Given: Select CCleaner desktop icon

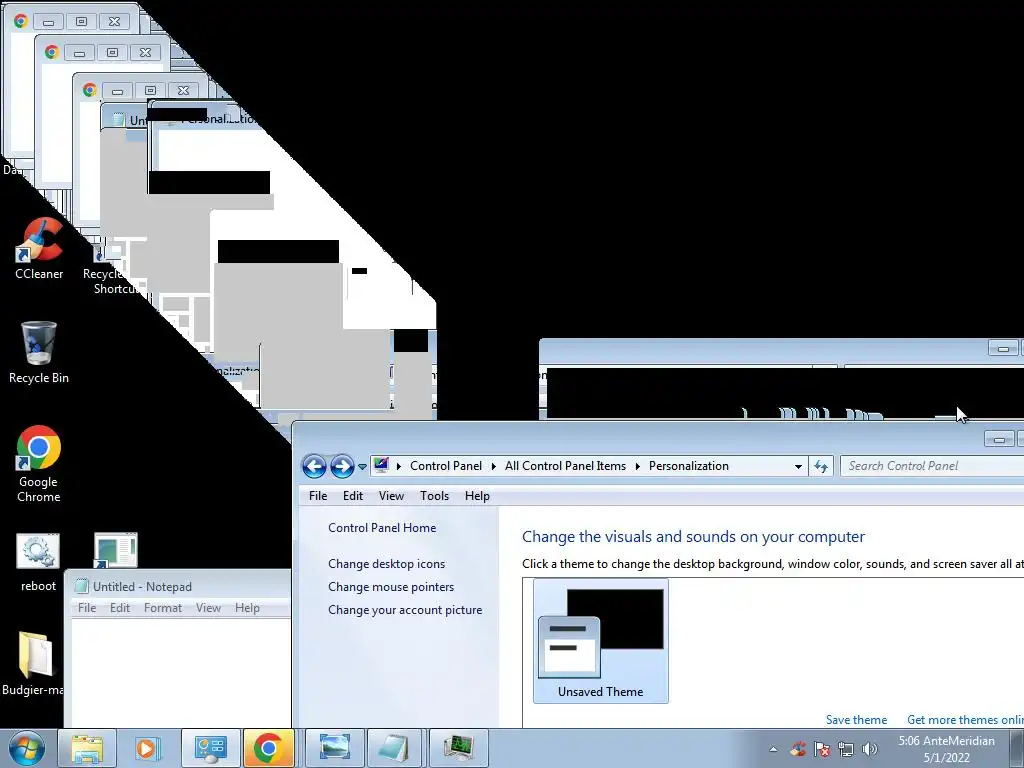Looking at the screenshot, I should pos(39,249).
